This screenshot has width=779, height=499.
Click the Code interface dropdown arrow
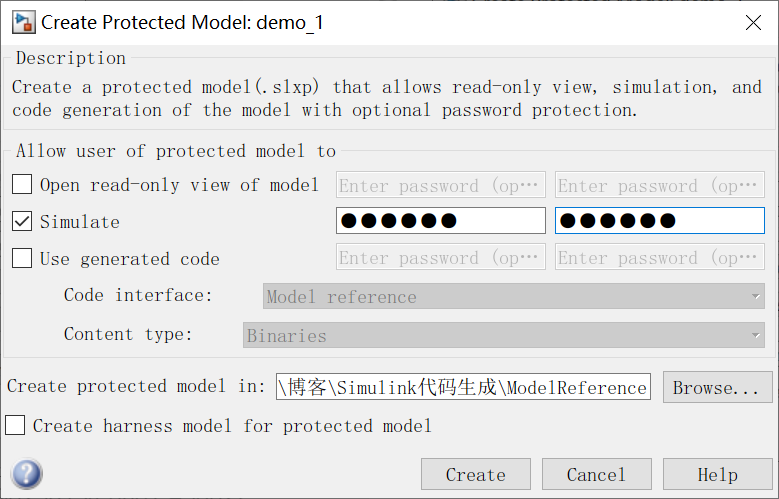755,296
